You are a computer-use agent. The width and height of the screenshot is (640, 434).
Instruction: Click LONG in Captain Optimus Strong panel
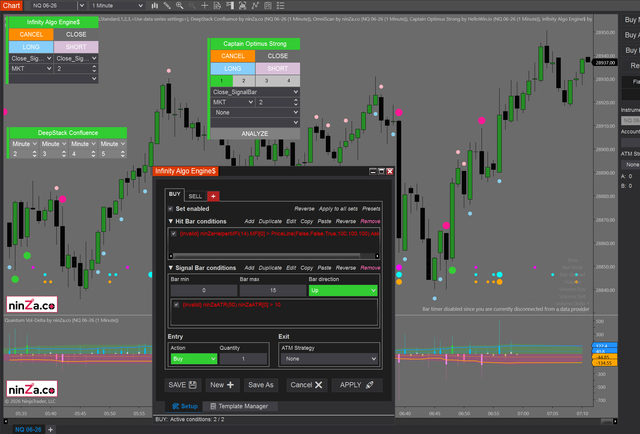tap(233, 69)
